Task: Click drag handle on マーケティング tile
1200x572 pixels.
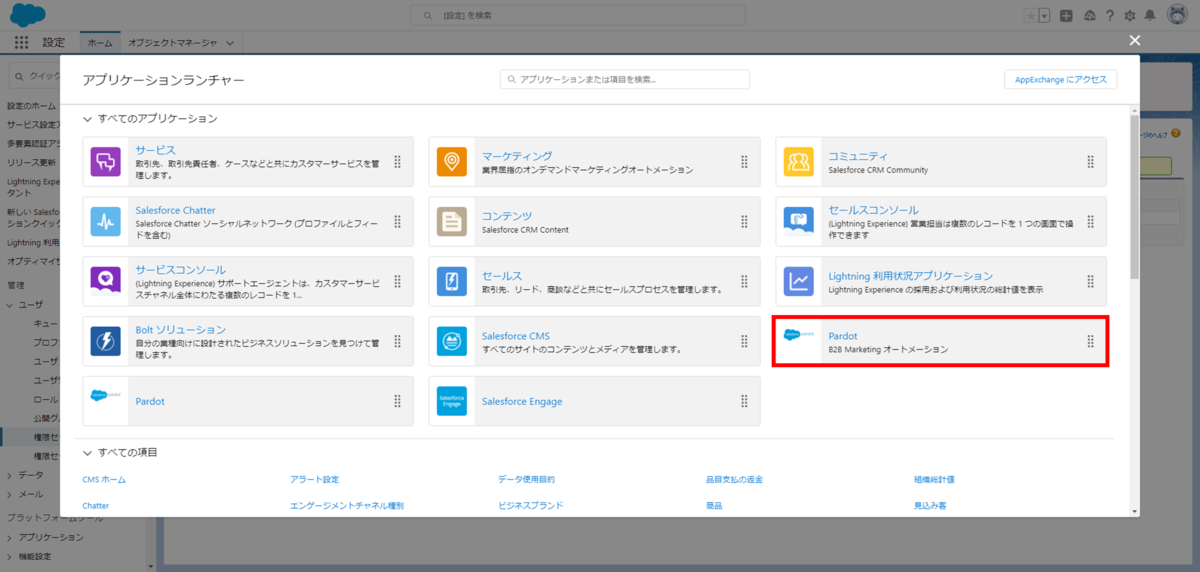Action: coord(744,161)
